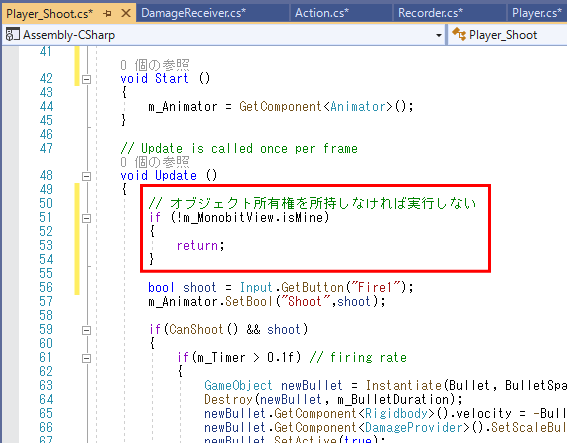
Task: Click the references link above Start
Action: 155,65
